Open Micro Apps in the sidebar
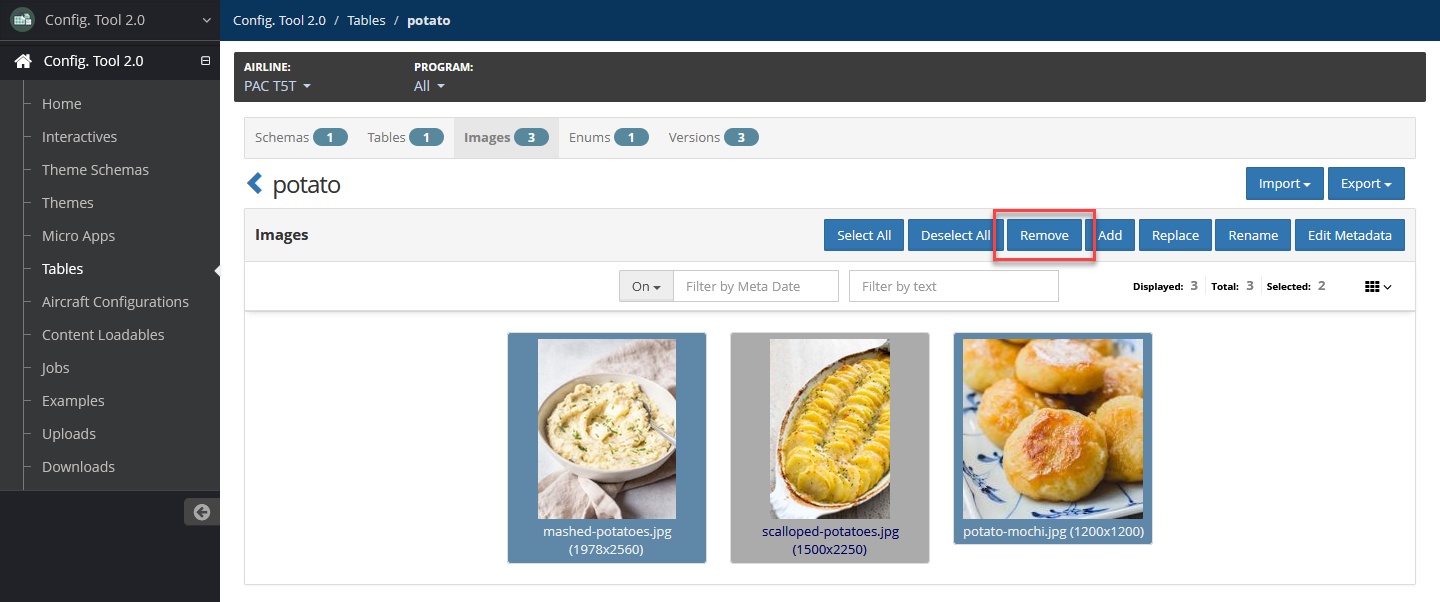The width and height of the screenshot is (1440, 602). click(x=78, y=236)
